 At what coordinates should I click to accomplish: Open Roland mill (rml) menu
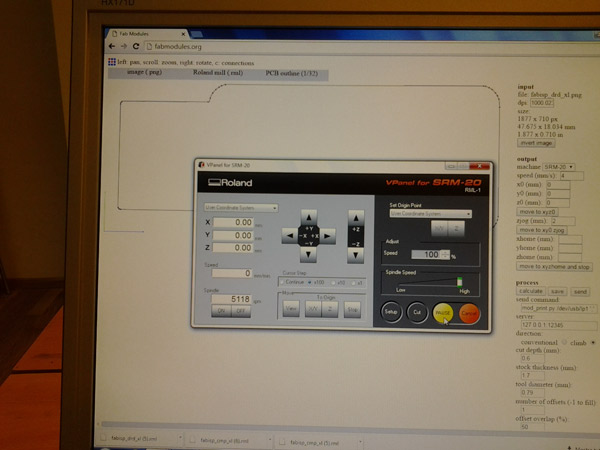tap(218, 73)
